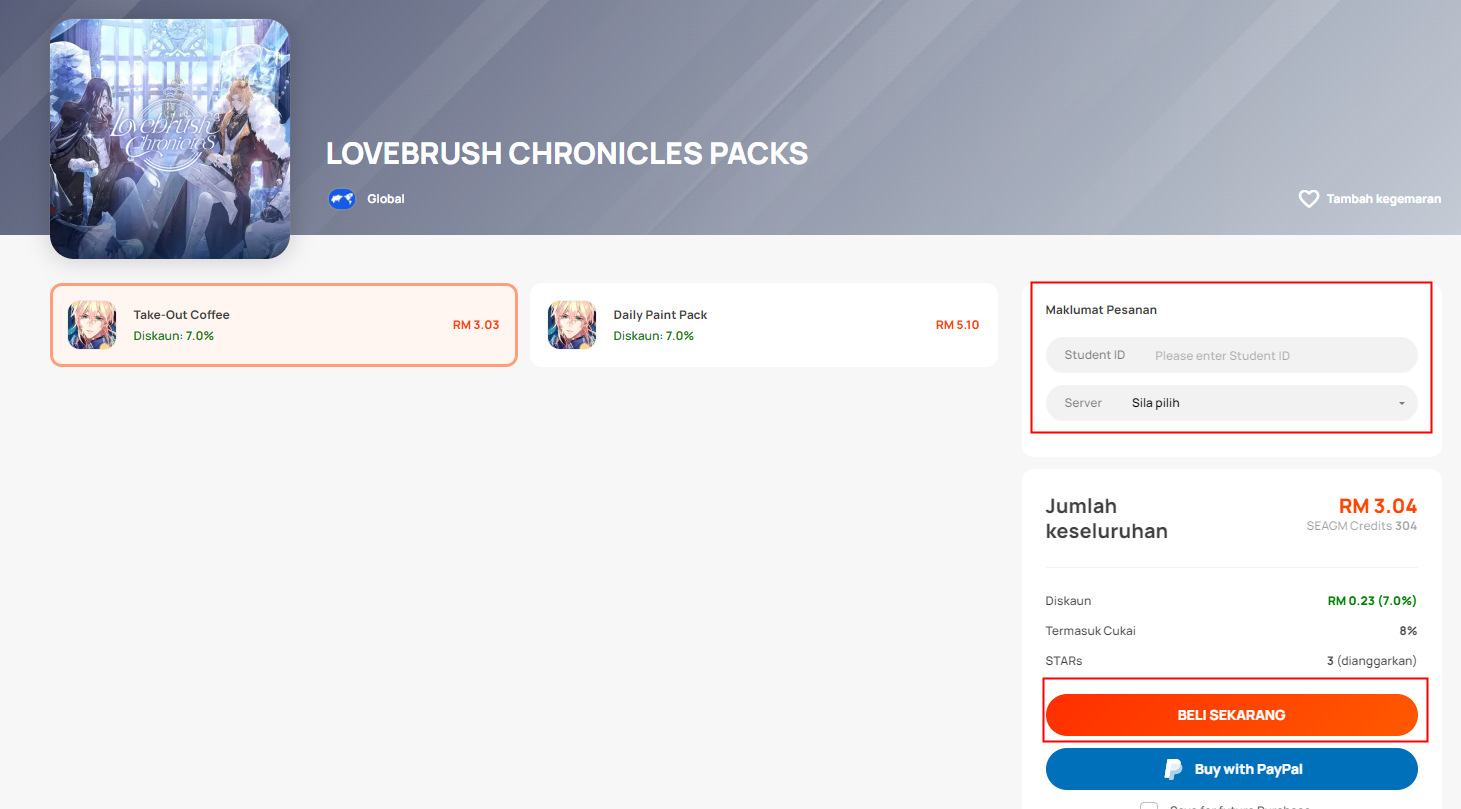Click the STARs estimated value row
Screen dimensions: 1461x809
1231,661
